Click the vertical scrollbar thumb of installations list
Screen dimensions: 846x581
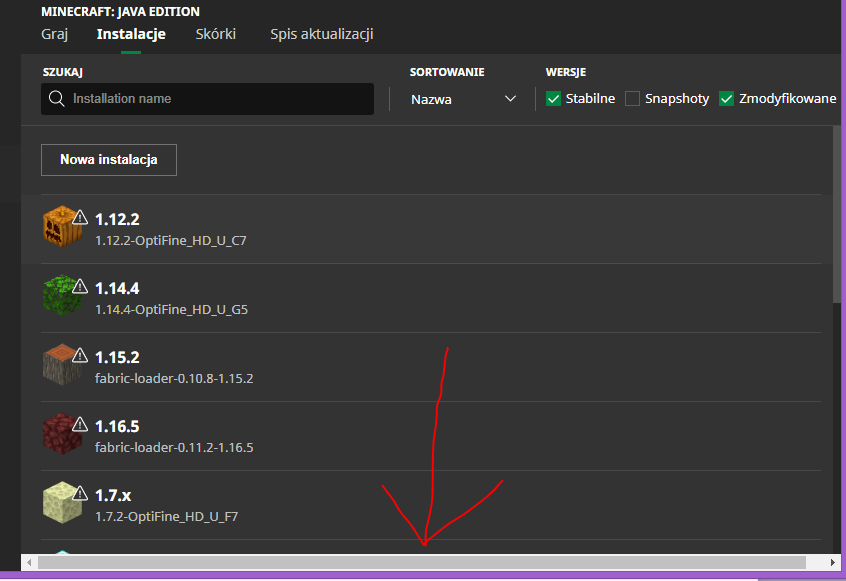tap(837, 214)
